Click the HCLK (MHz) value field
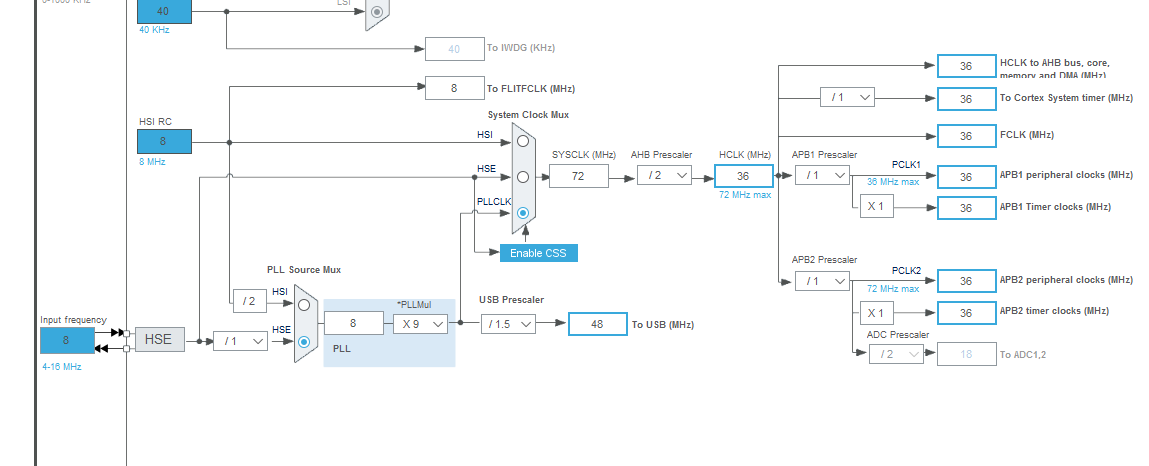This screenshot has height=466, width=1149. (744, 176)
